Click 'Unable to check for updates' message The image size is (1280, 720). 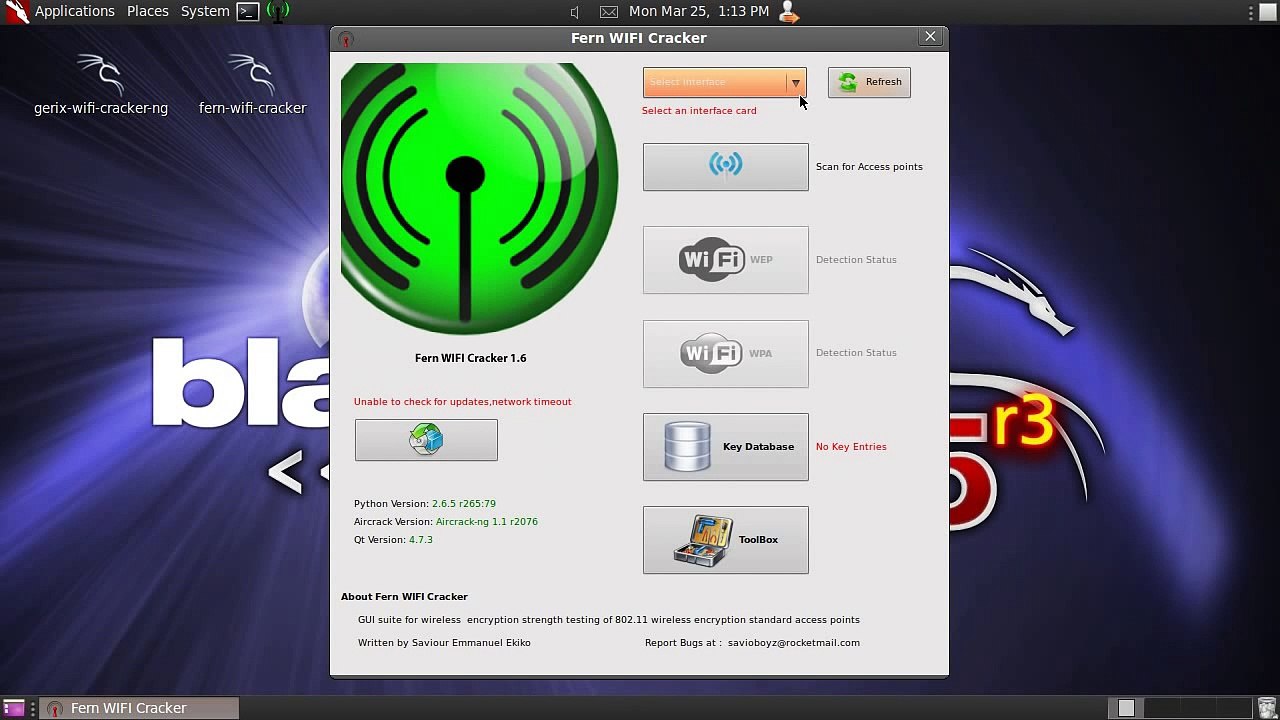pyautogui.click(x=462, y=402)
